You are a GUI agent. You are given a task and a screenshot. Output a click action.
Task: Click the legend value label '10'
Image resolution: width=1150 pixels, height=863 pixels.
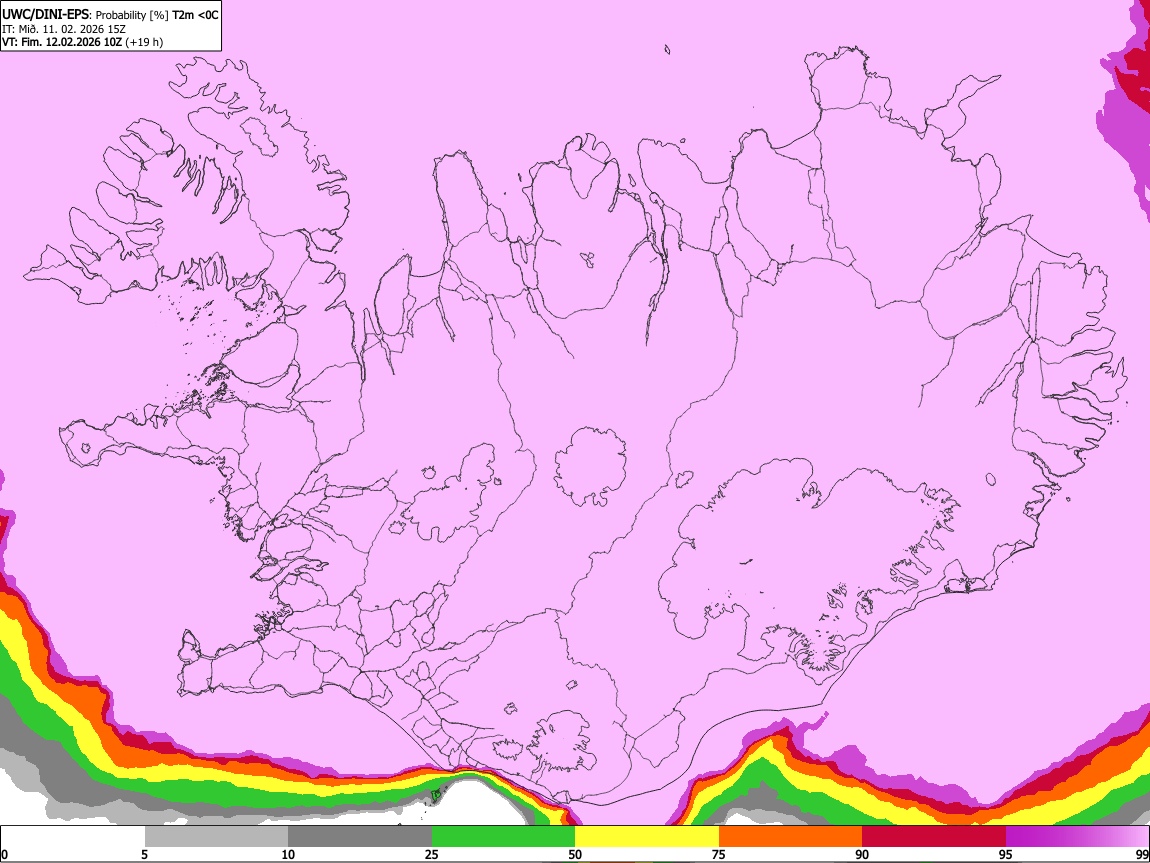288,854
